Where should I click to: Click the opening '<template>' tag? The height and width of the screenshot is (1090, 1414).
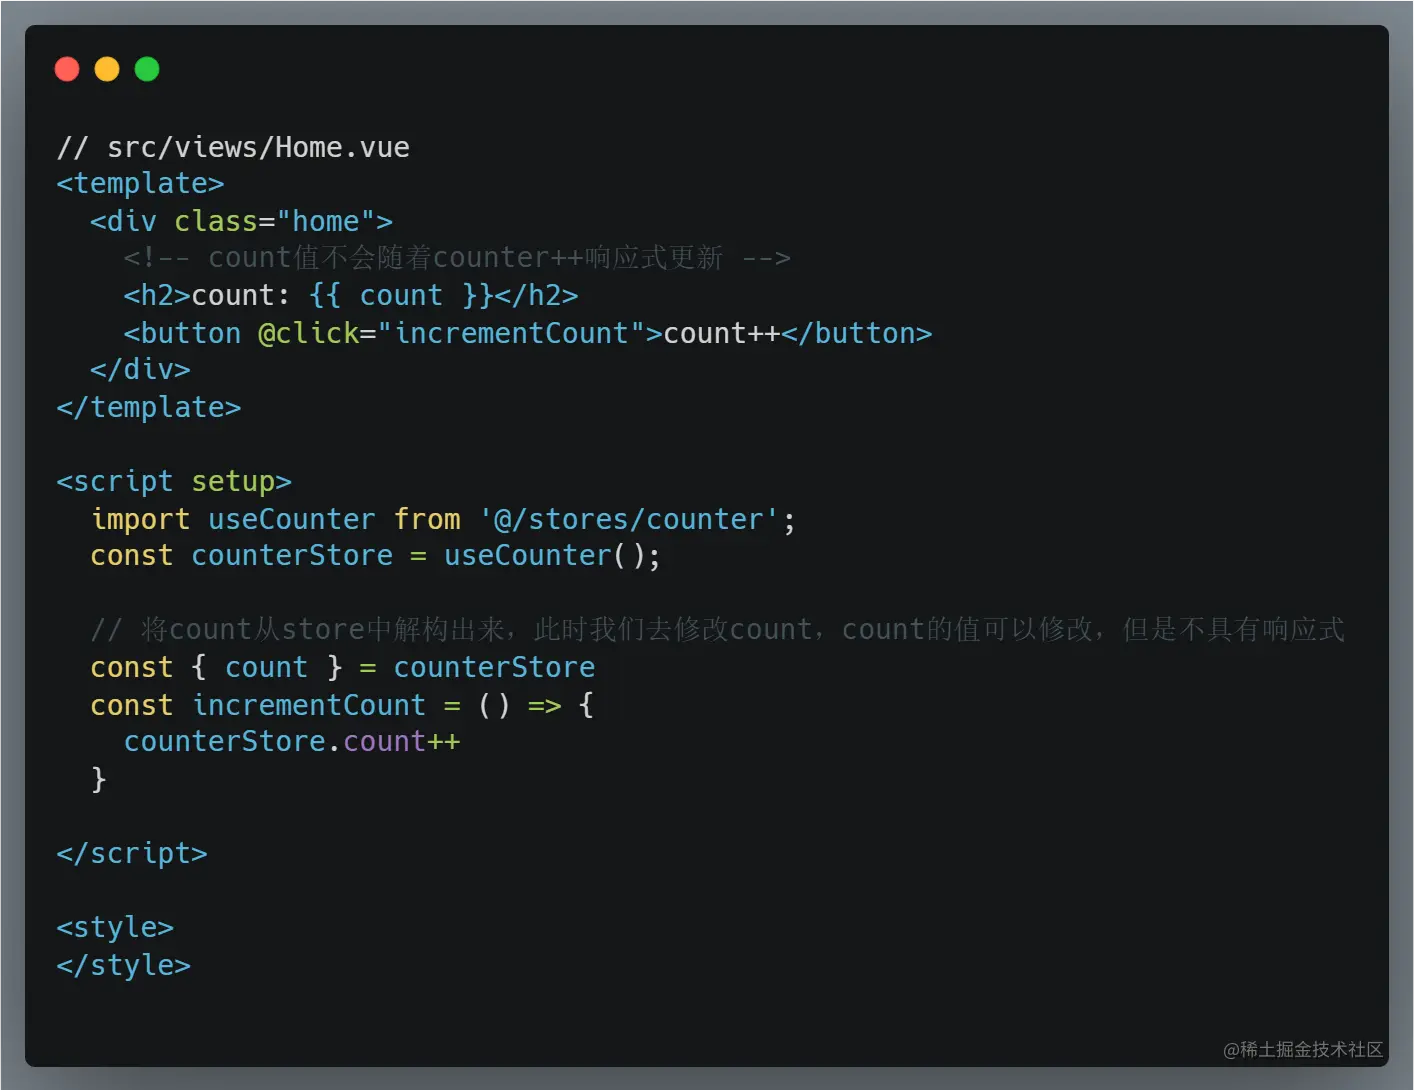coord(140,184)
